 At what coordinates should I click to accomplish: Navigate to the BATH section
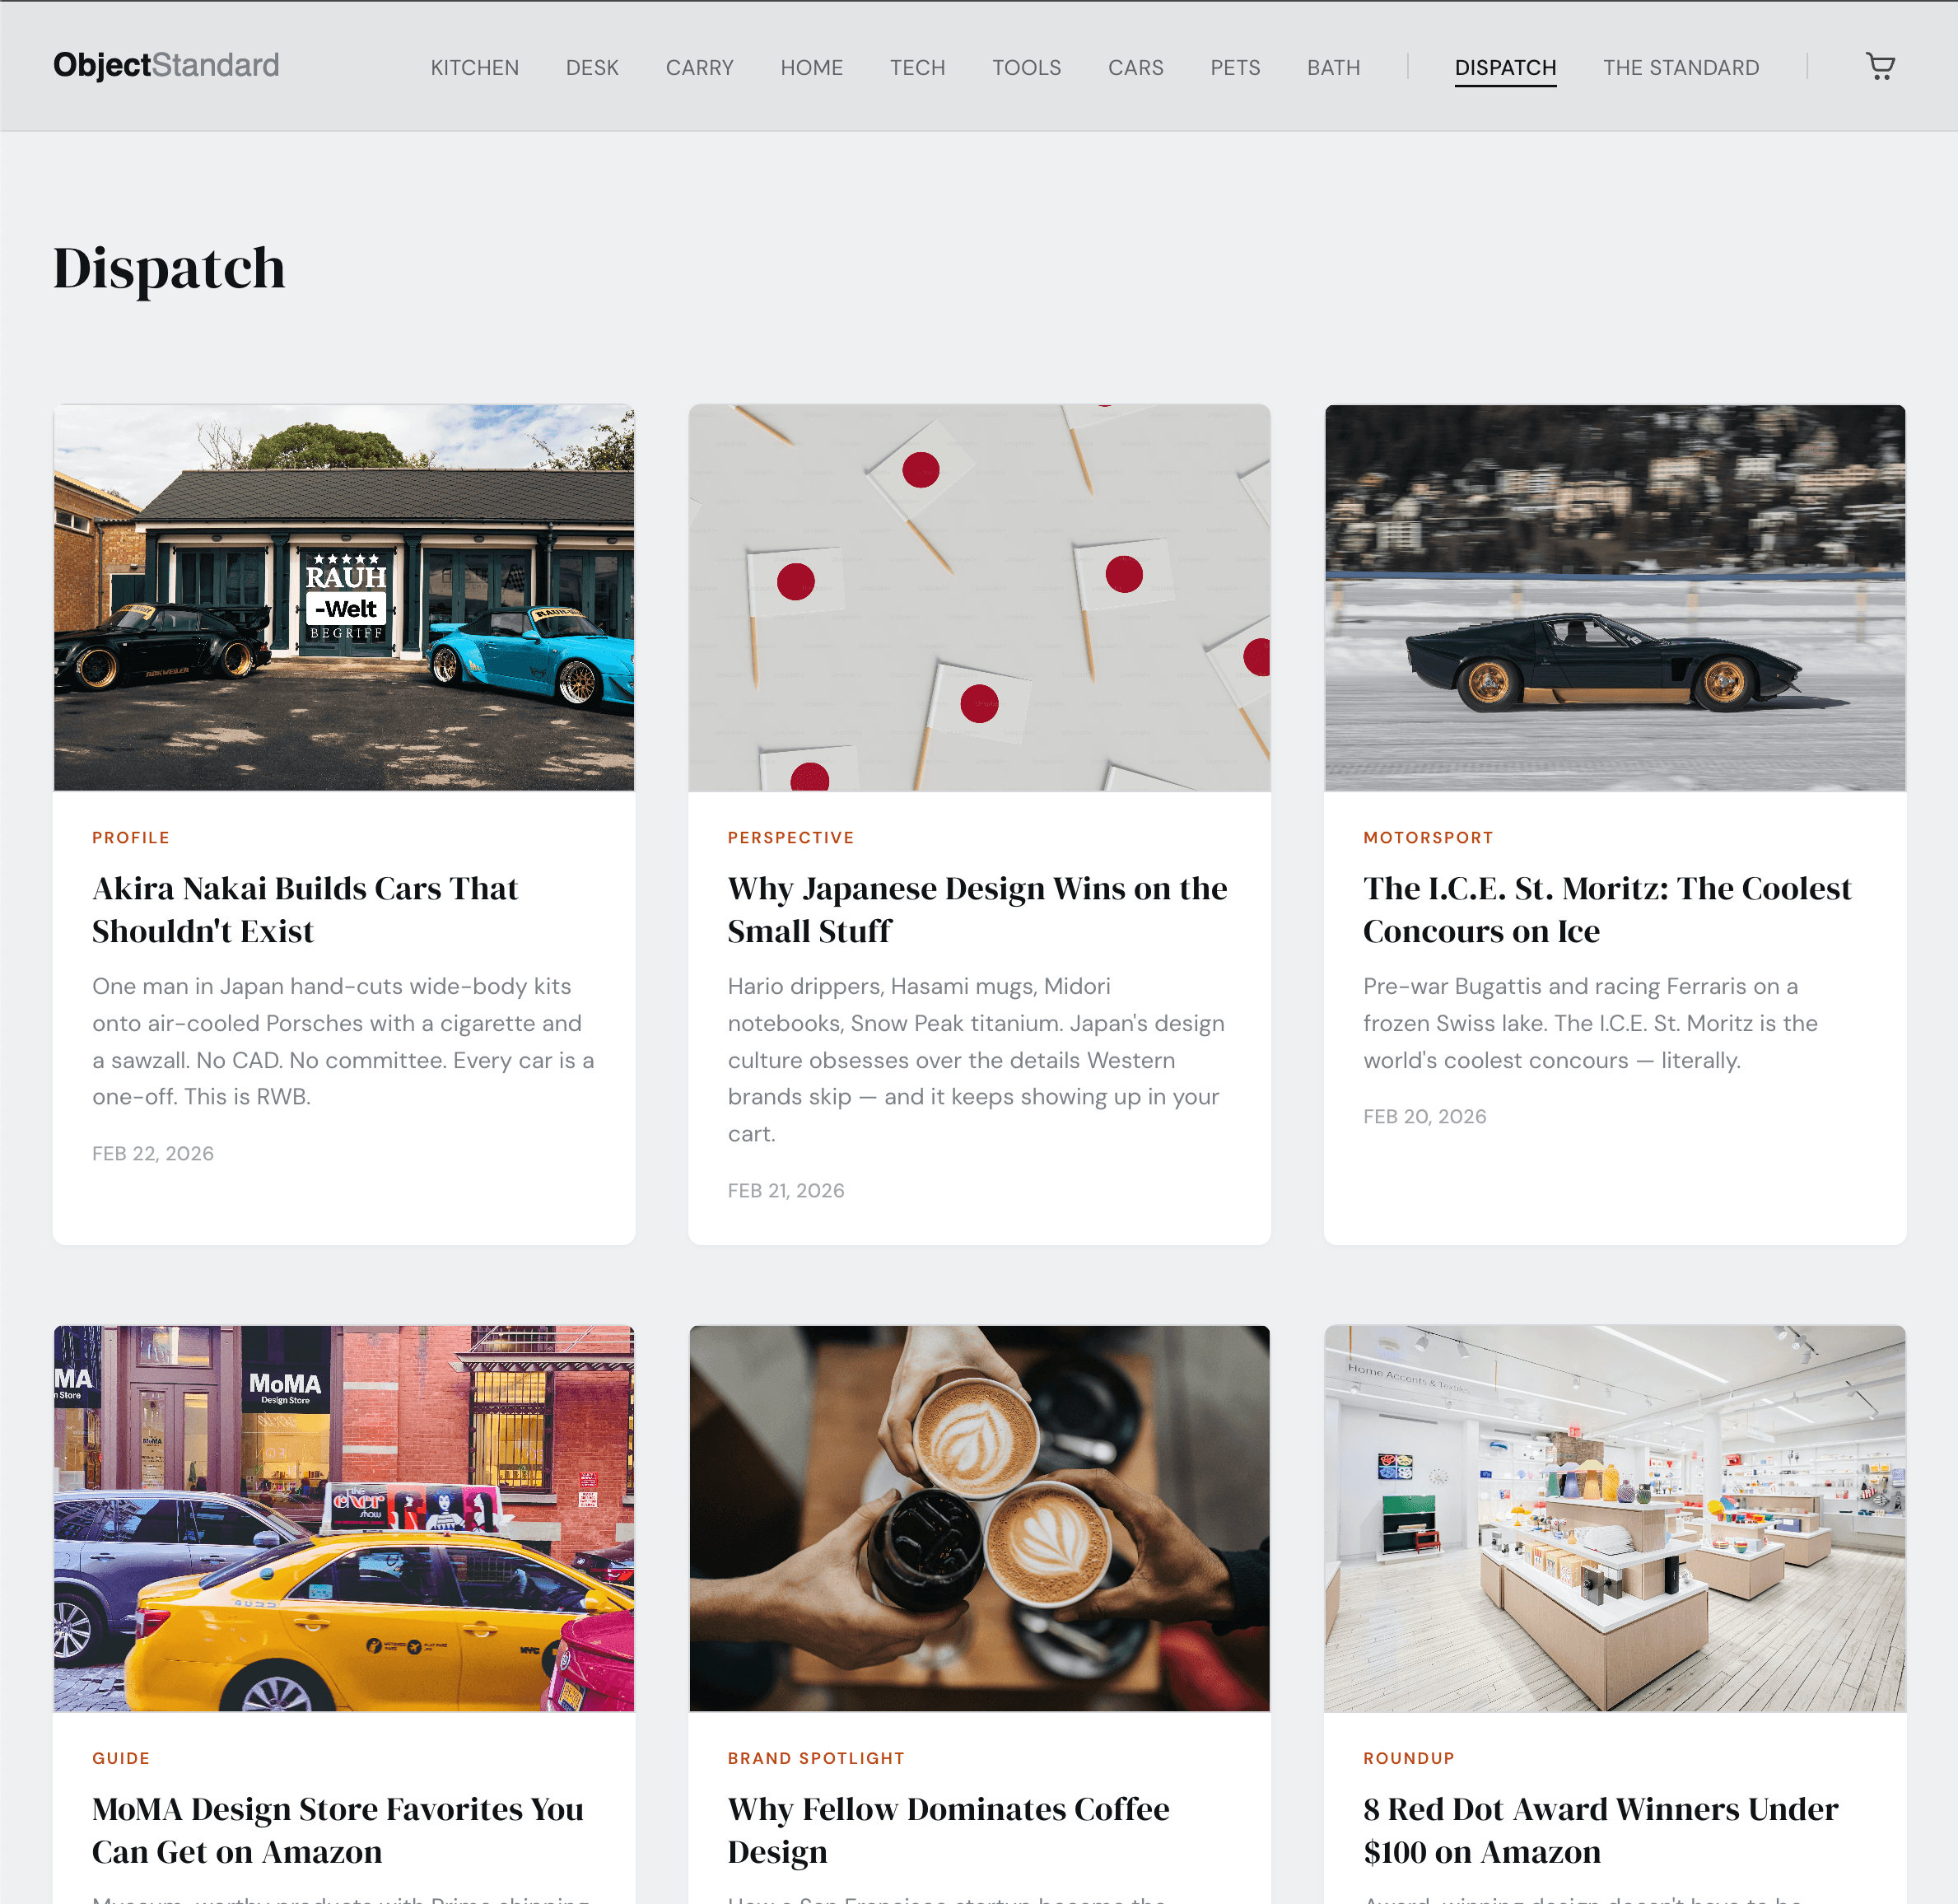pos(1332,67)
